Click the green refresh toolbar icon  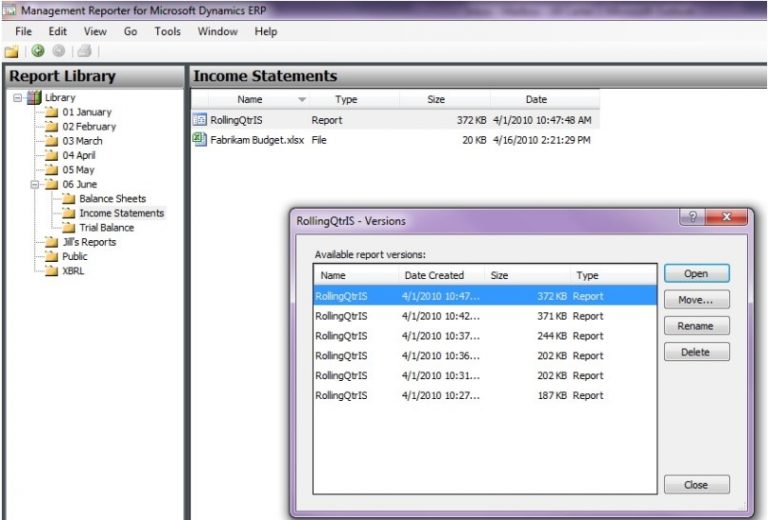coord(38,50)
